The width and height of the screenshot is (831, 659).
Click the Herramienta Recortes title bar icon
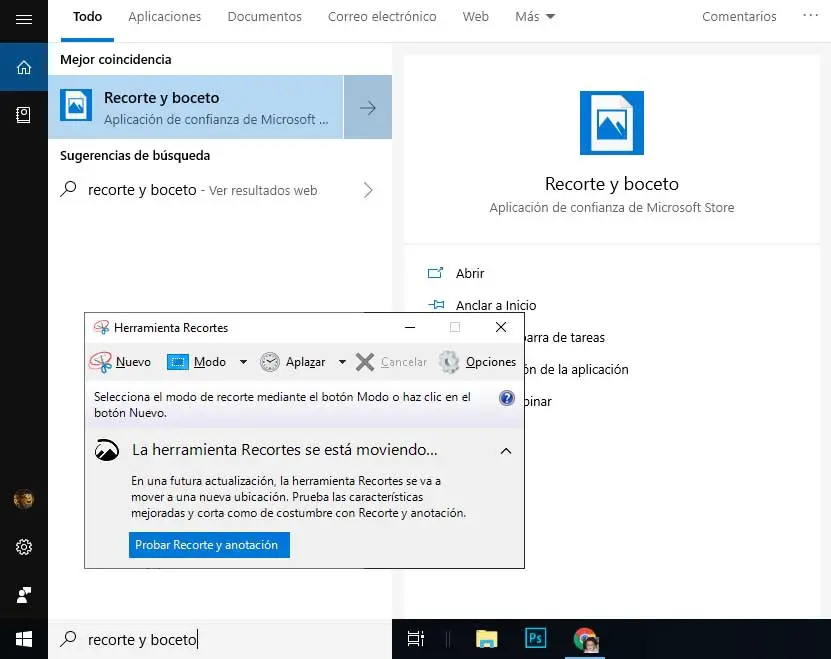click(x=101, y=328)
